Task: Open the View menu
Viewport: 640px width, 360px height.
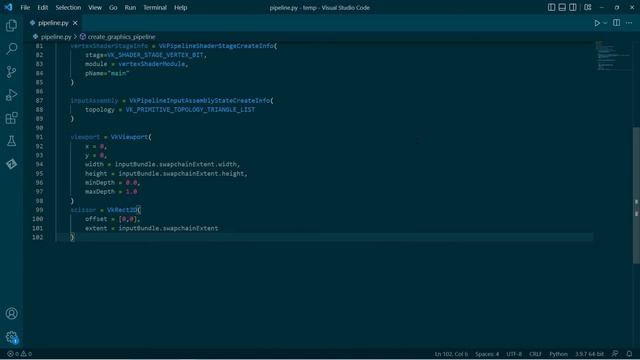Action: [95, 7]
